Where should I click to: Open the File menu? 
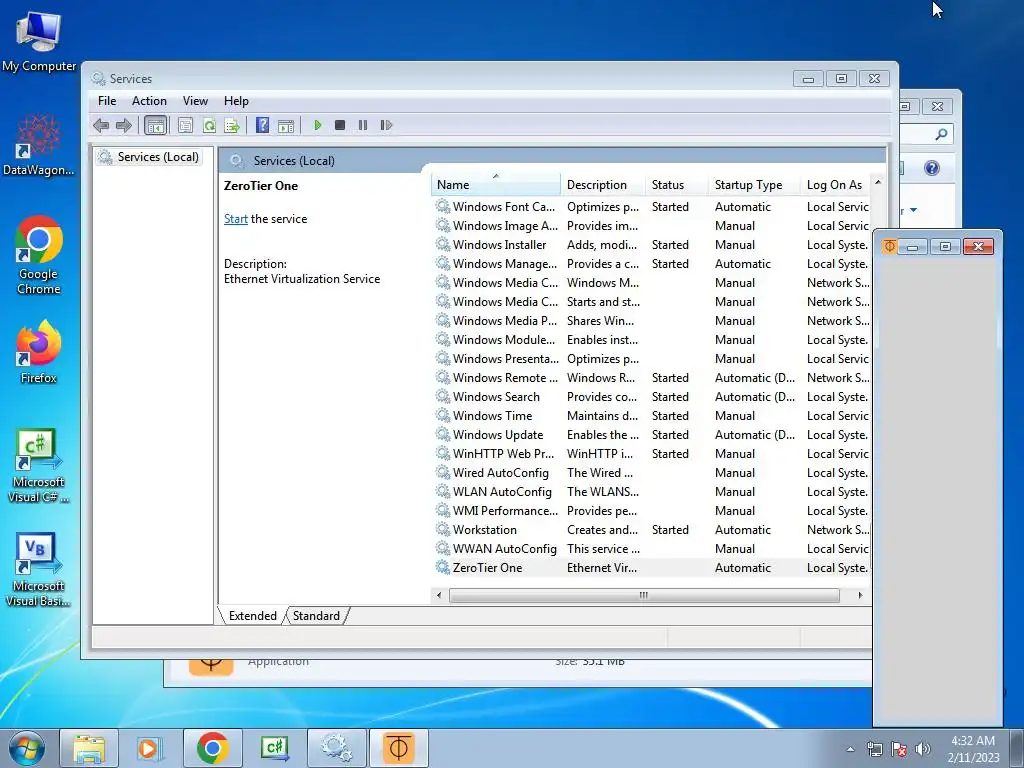pyautogui.click(x=107, y=101)
